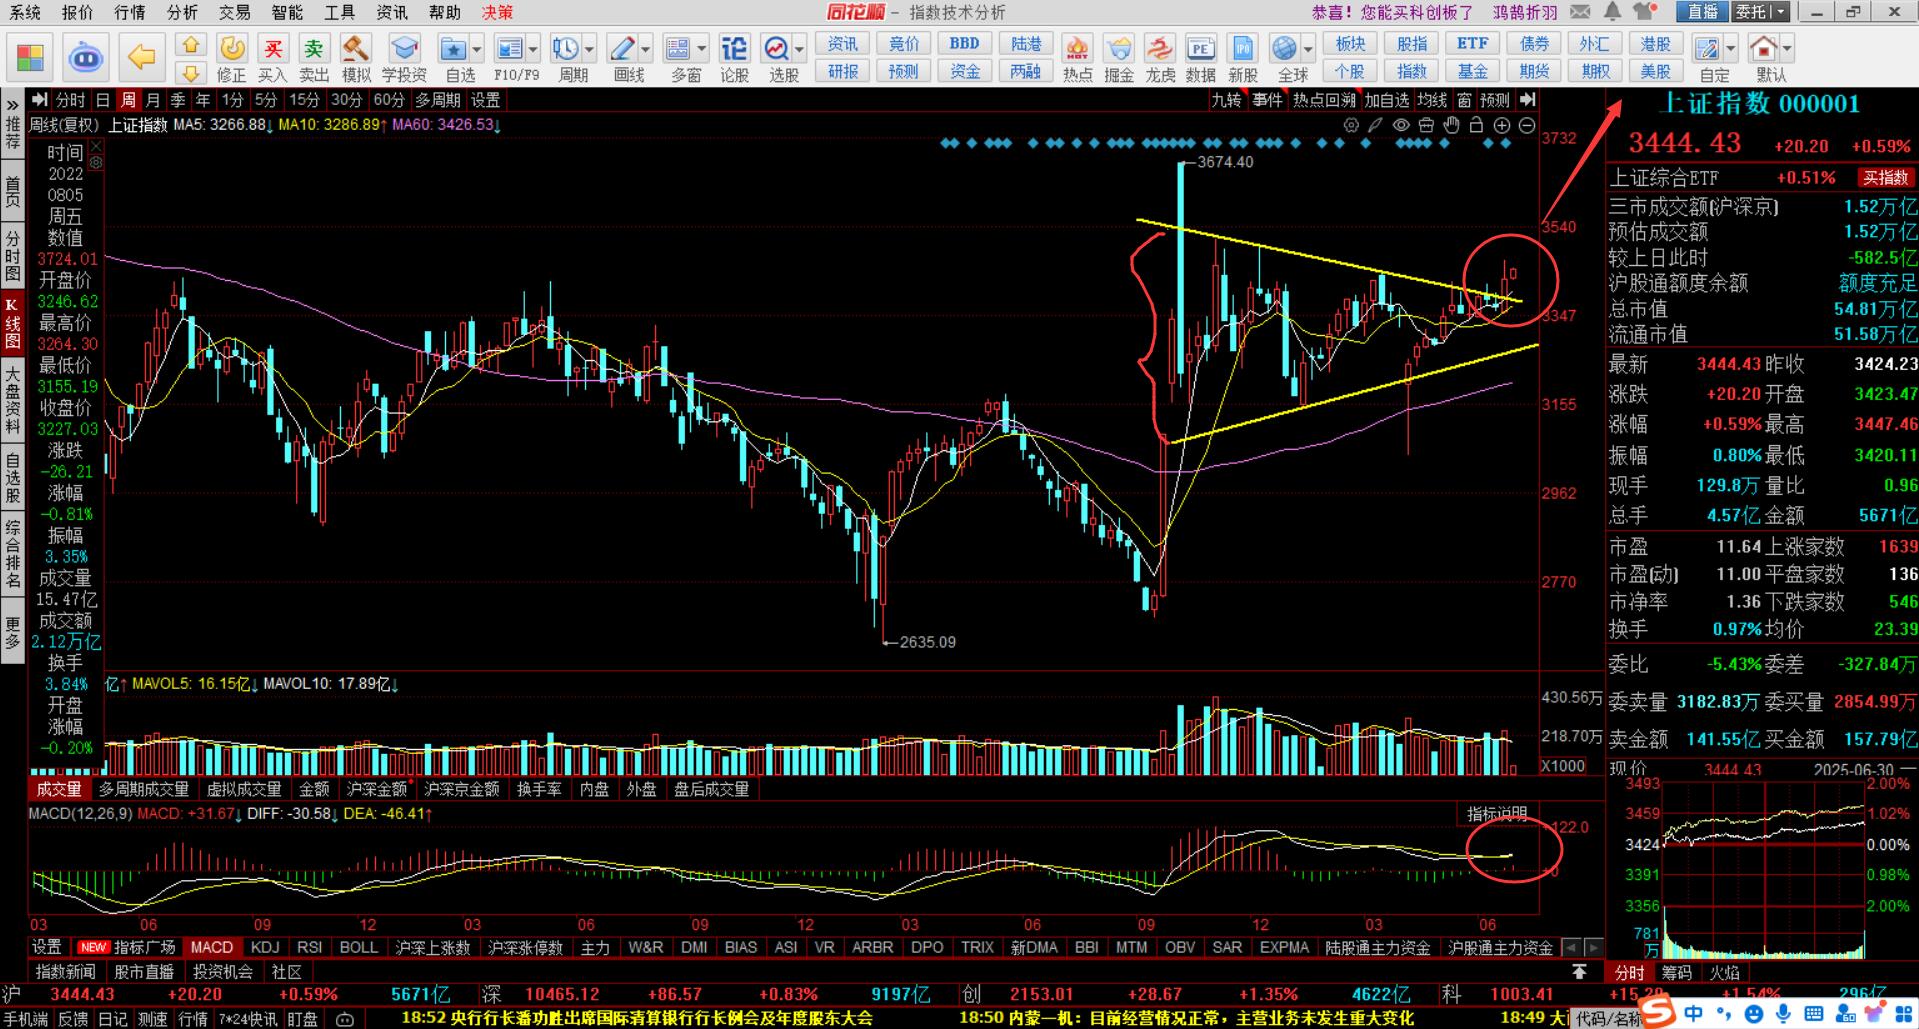The image size is (1919, 1029).
Task: Toggle the 均线 moving average display
Action: click(x=1432, y=100)
